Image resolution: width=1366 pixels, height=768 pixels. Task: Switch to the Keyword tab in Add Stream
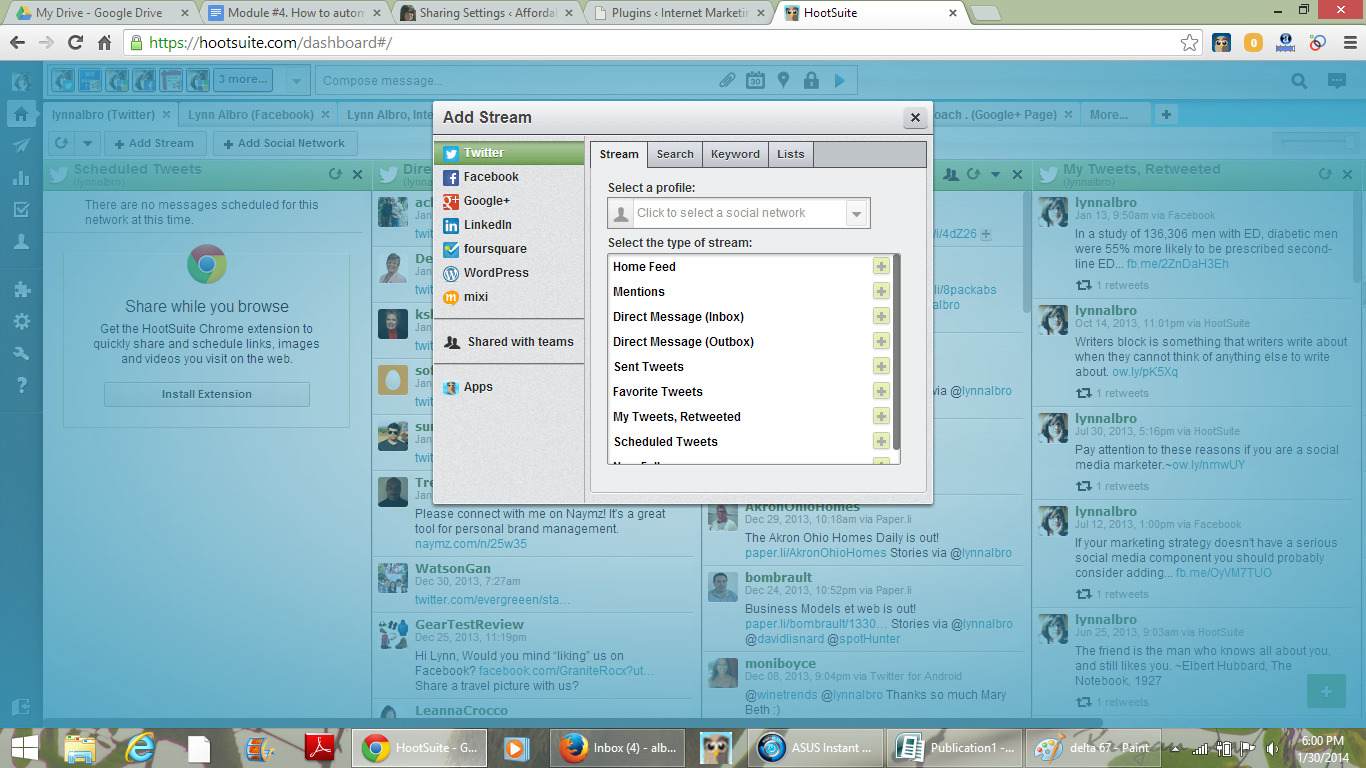tap(735, 154)
